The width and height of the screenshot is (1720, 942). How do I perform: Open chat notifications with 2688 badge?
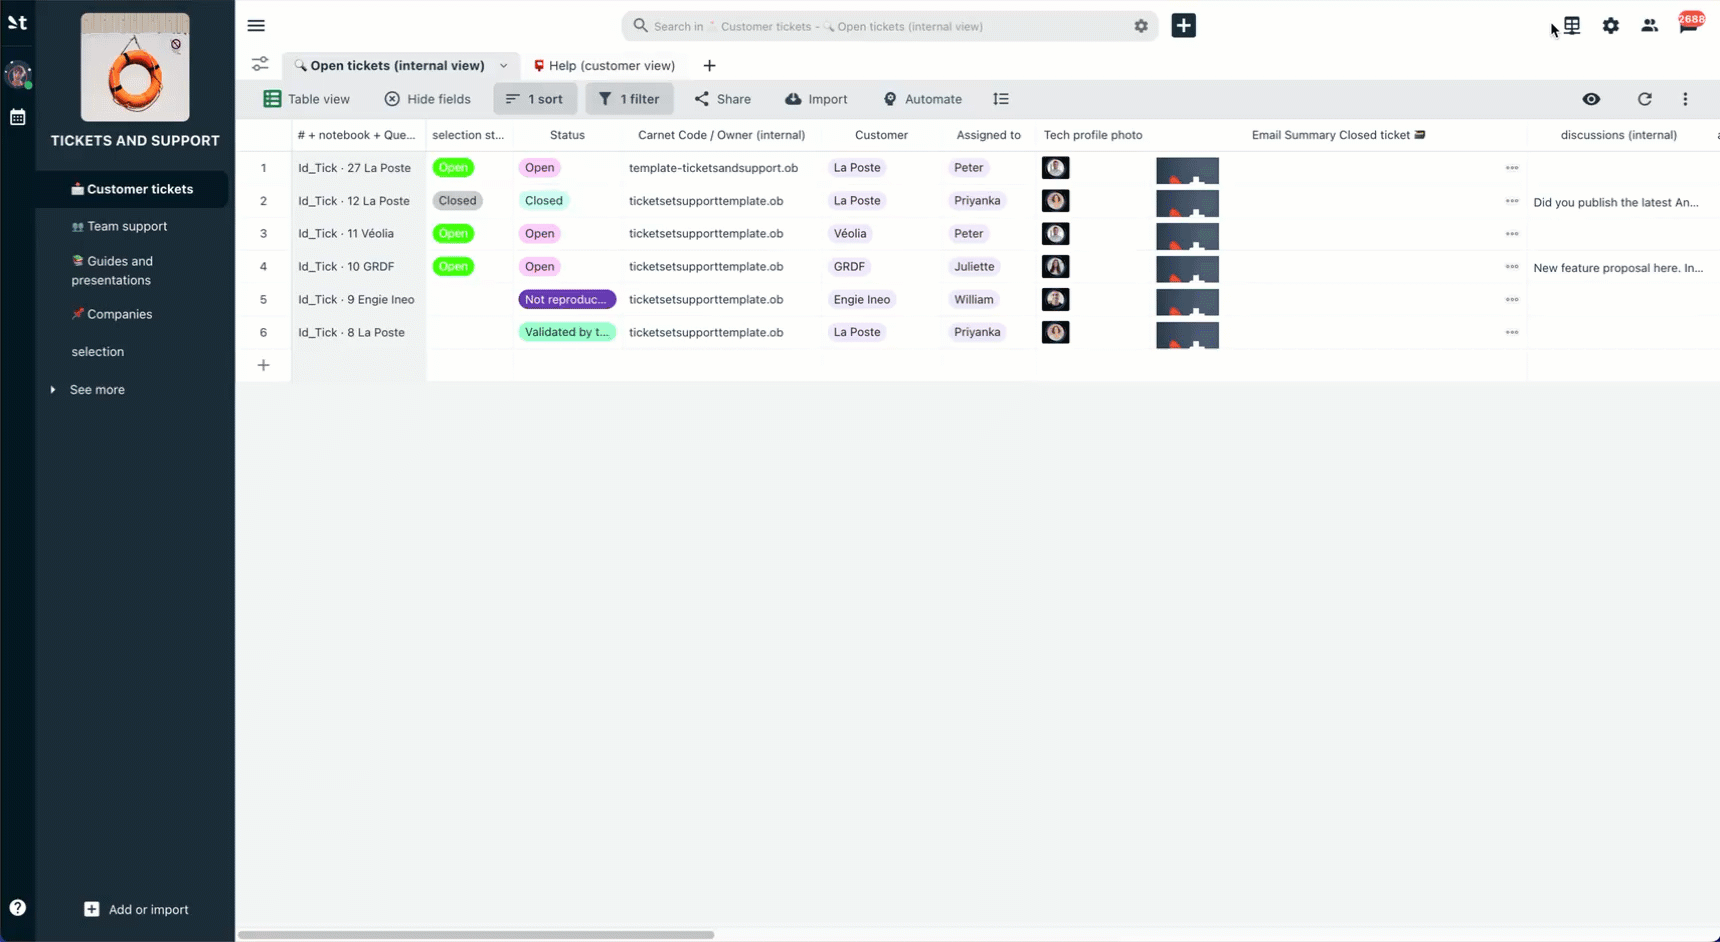pyautogui.click(x=1690, y=24)
